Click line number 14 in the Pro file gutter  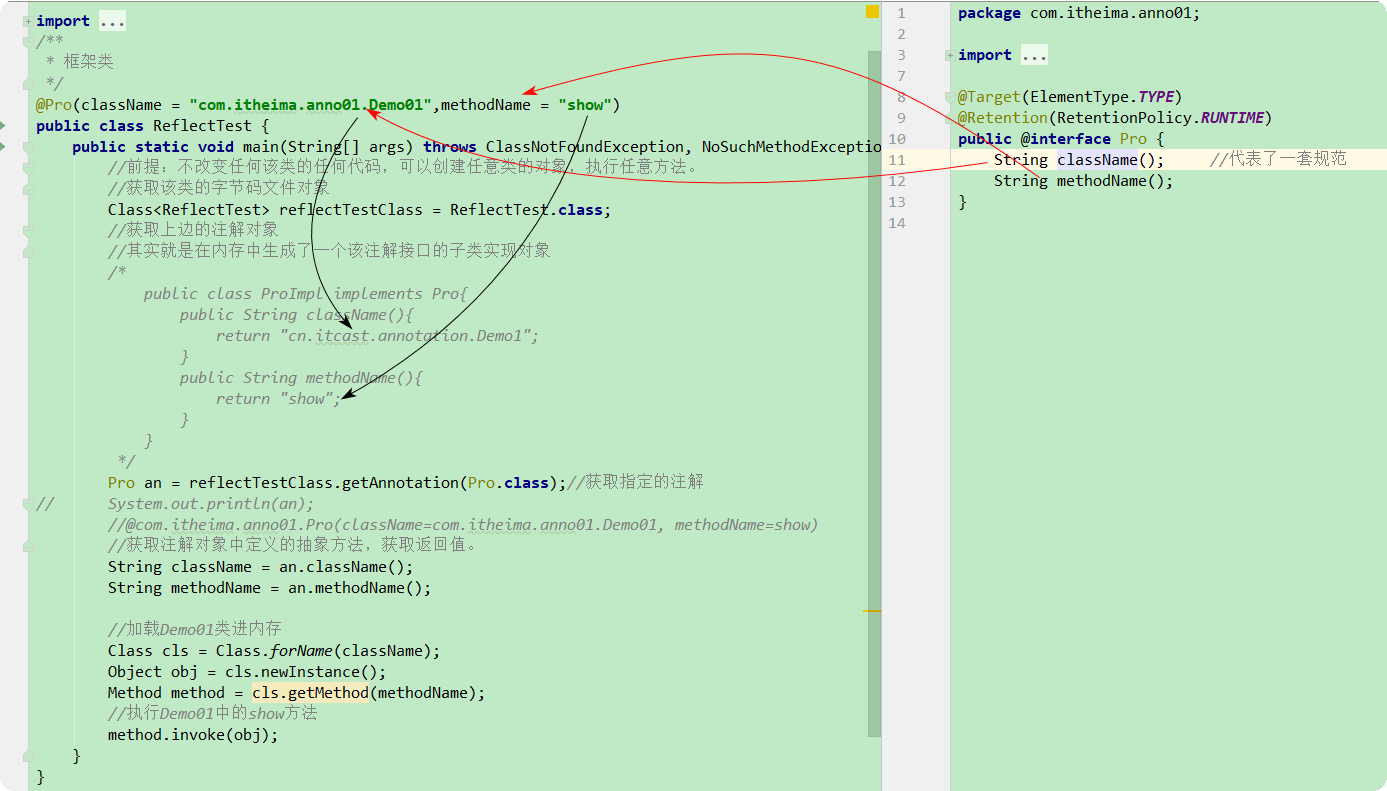click(x=896, y=223)
